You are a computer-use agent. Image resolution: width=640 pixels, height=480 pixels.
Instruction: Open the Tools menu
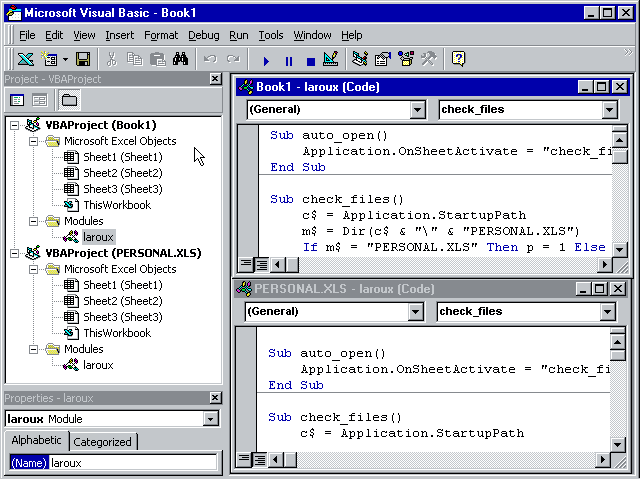[271, 36]
